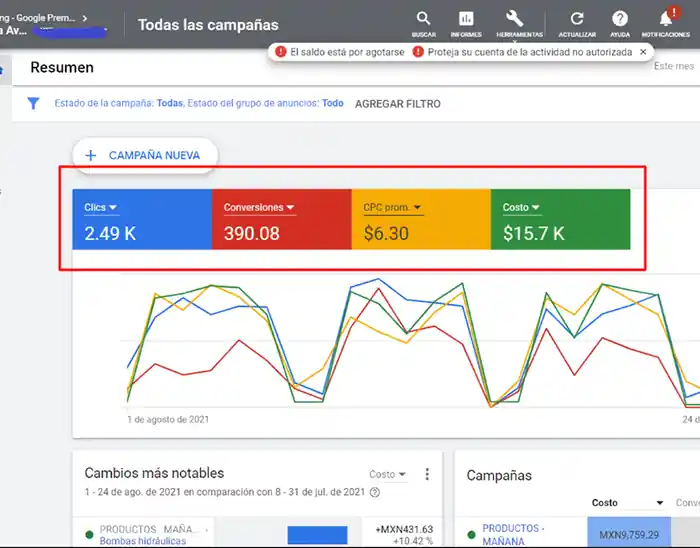Click the '1 de agosto de 2021' axis label
The height and width of the screenshot is (548, 700).
click(168, 419)
